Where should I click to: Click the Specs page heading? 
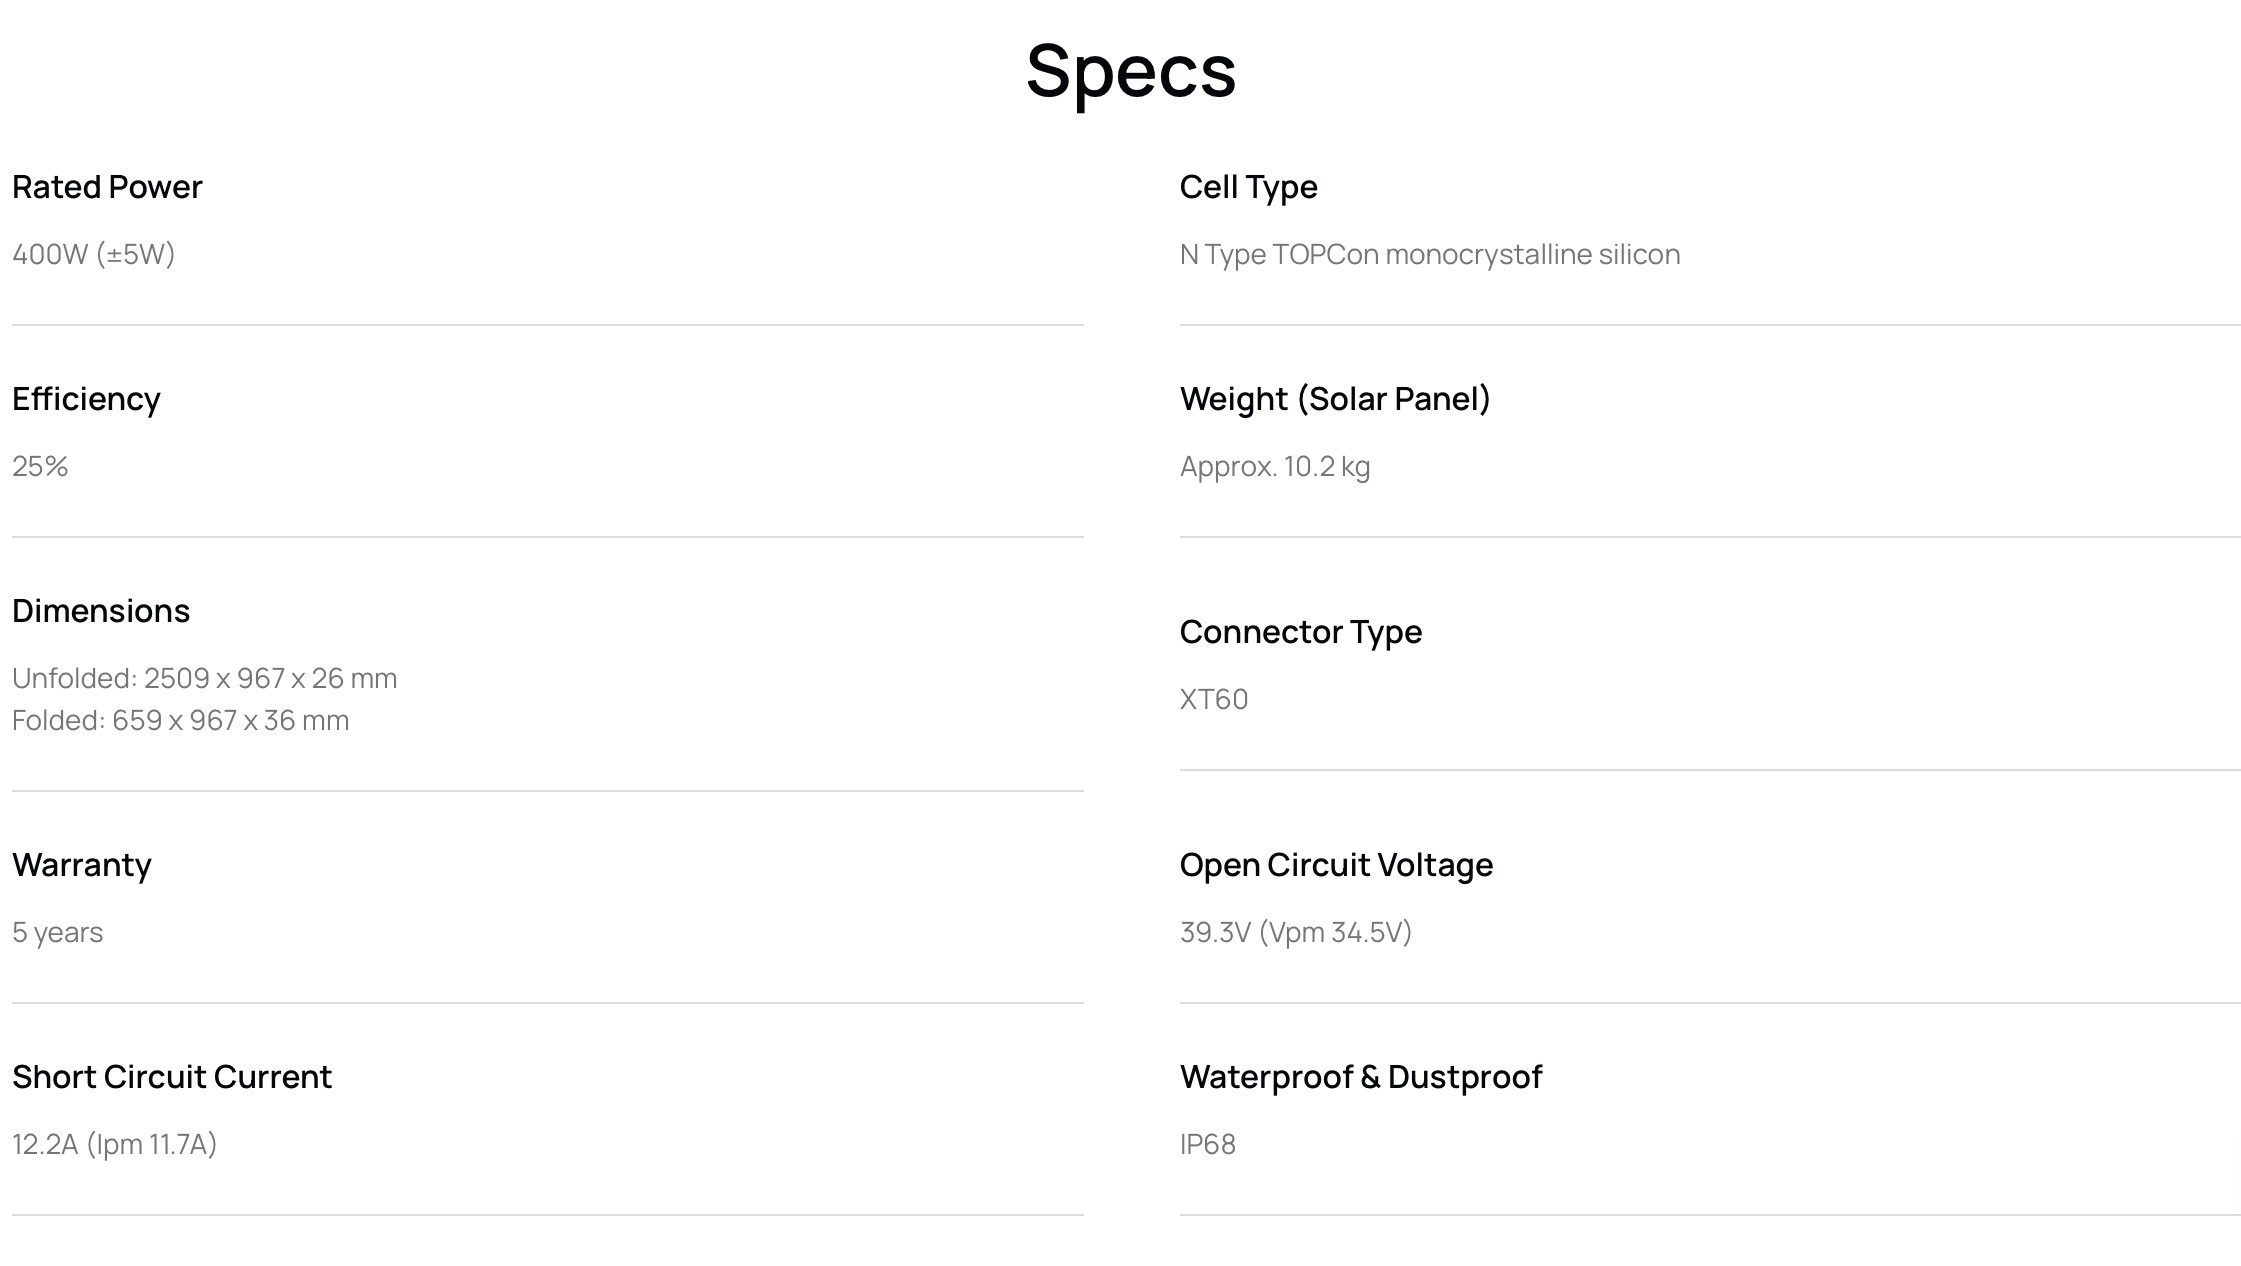(x=1130, y=71)
